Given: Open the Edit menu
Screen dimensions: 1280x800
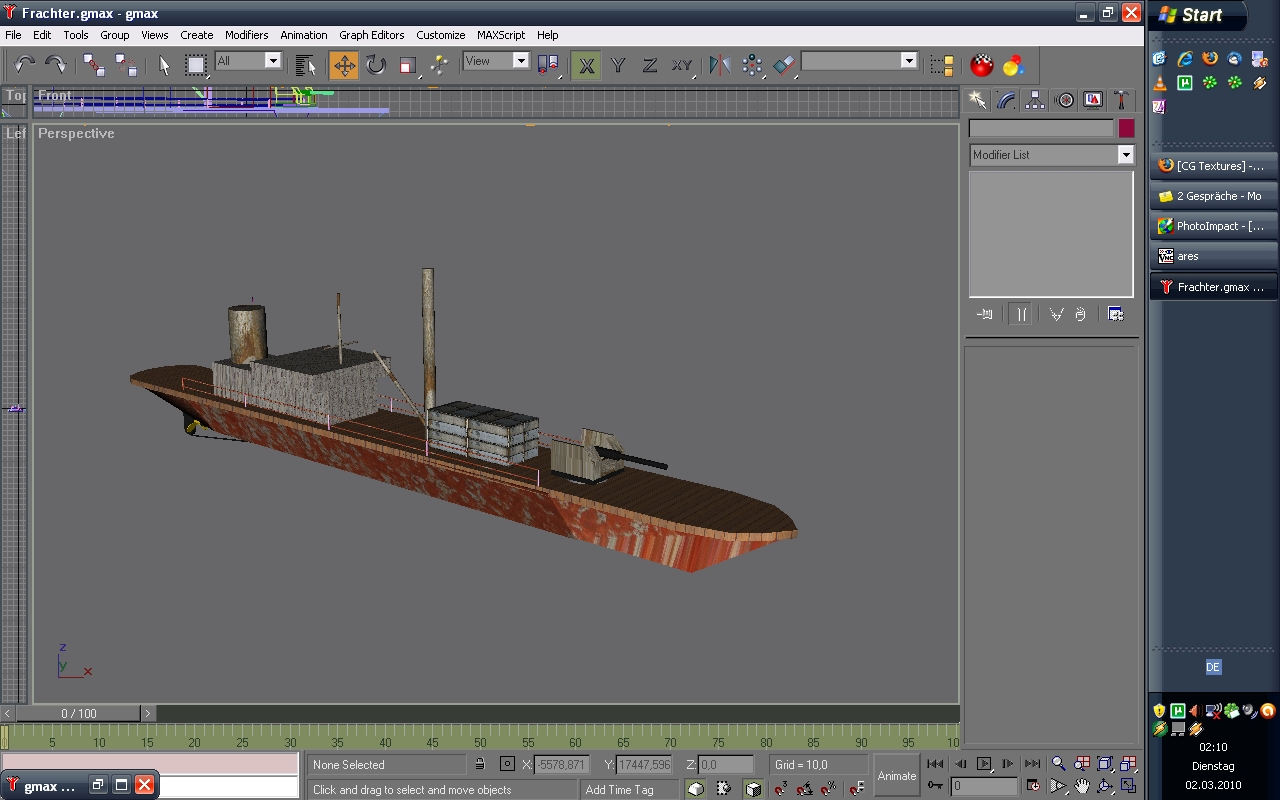Looking at the screenshot, I should click(x=42, y=35).
